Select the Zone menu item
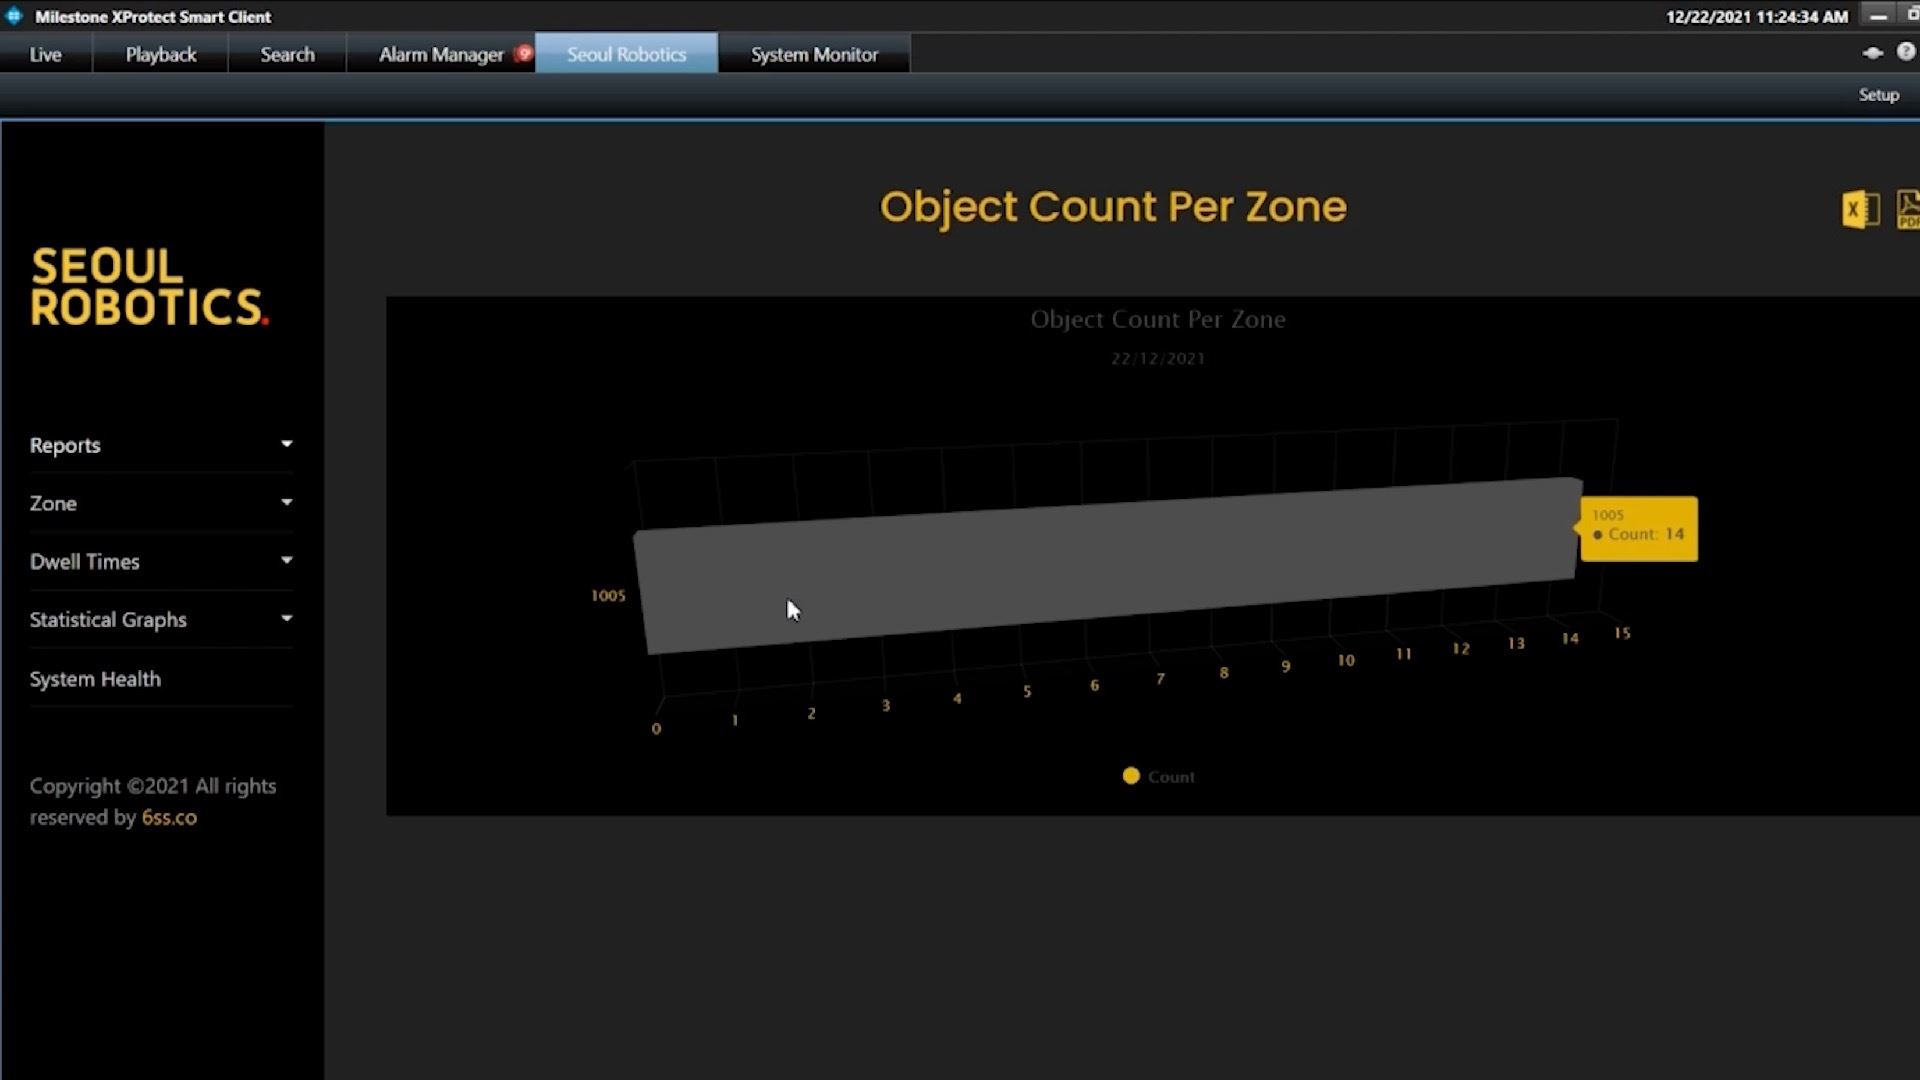 pyautogui.click(x=160, y=503)
